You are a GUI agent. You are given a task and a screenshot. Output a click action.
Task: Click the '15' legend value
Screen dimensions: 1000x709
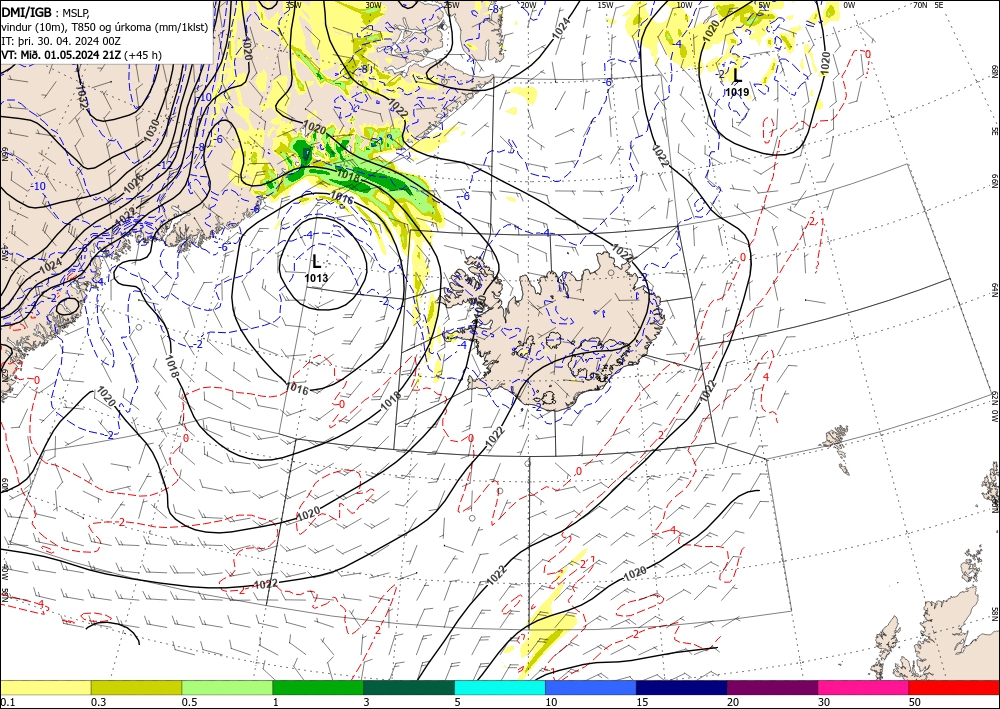pos(642,702)
